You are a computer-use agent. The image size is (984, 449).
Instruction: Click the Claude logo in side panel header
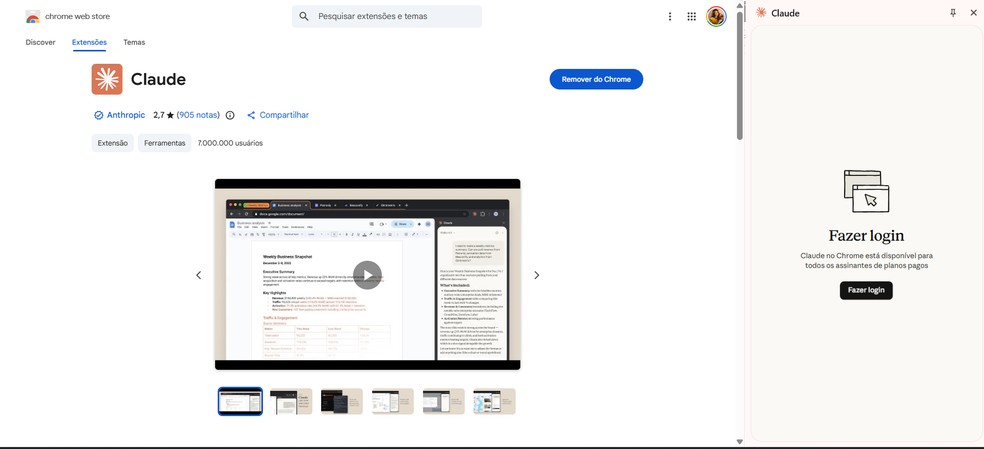click(x=761, y=13)
